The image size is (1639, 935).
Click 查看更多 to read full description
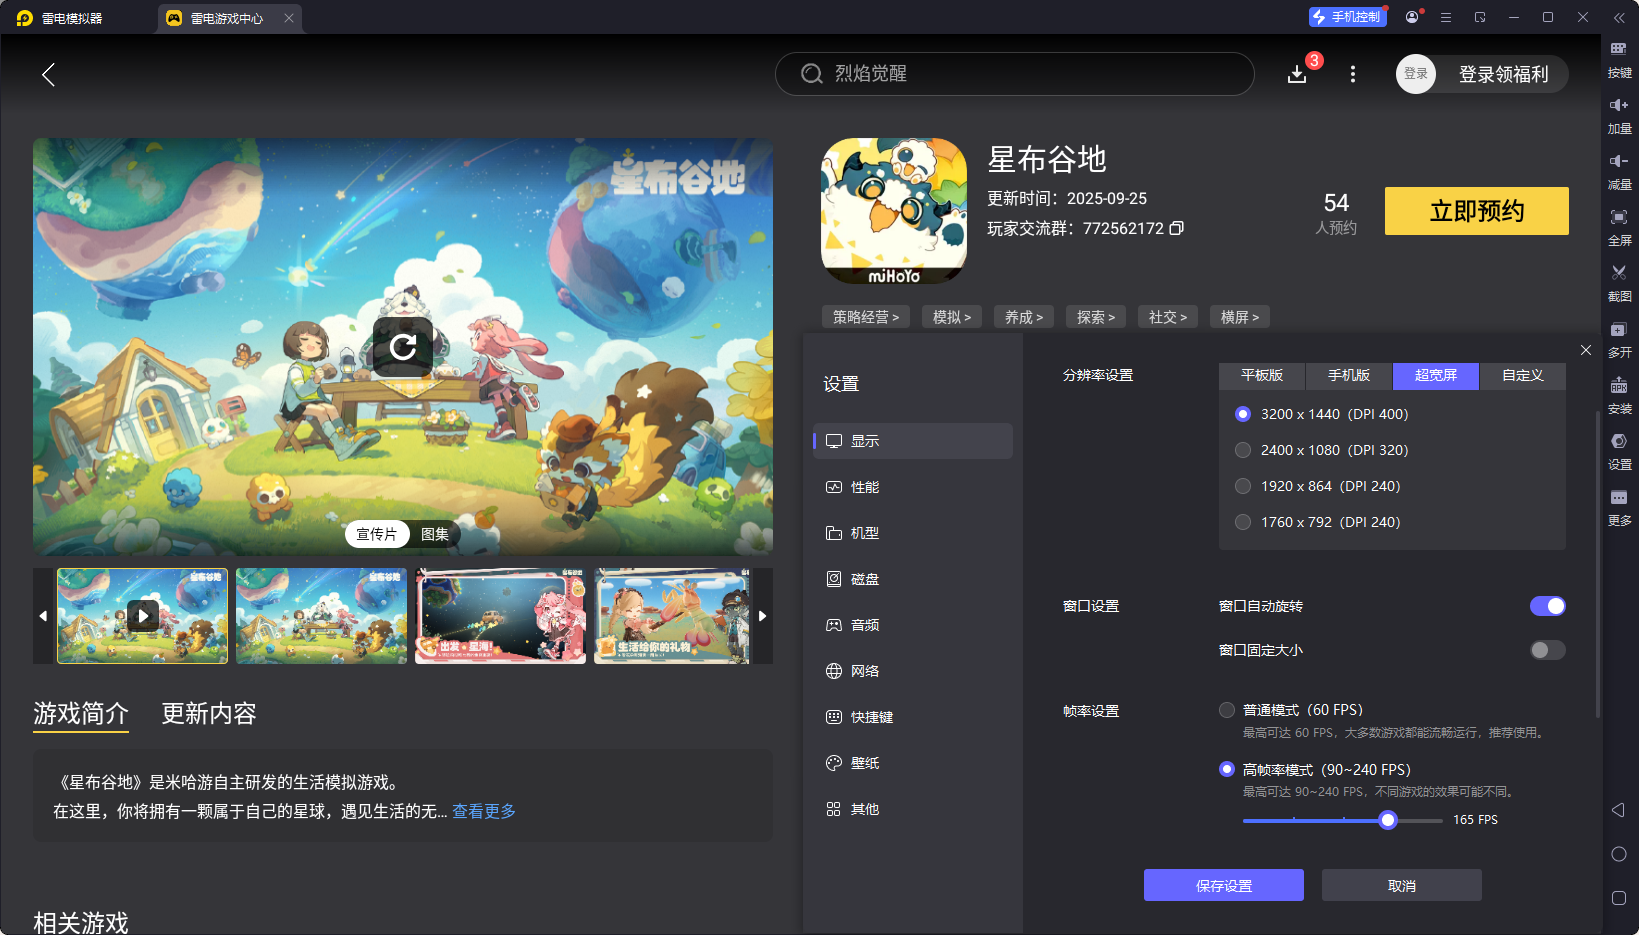(x=483, y=811)
